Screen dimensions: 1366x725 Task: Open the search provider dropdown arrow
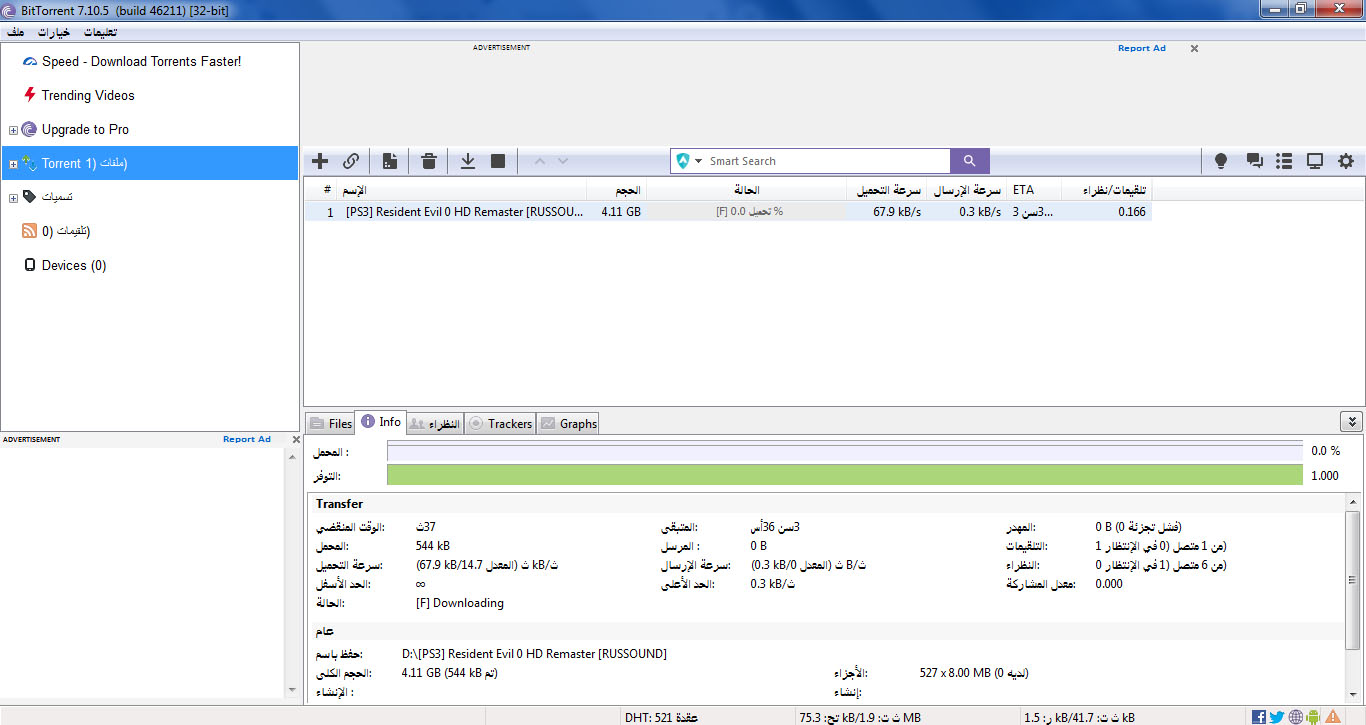point(699,161)
